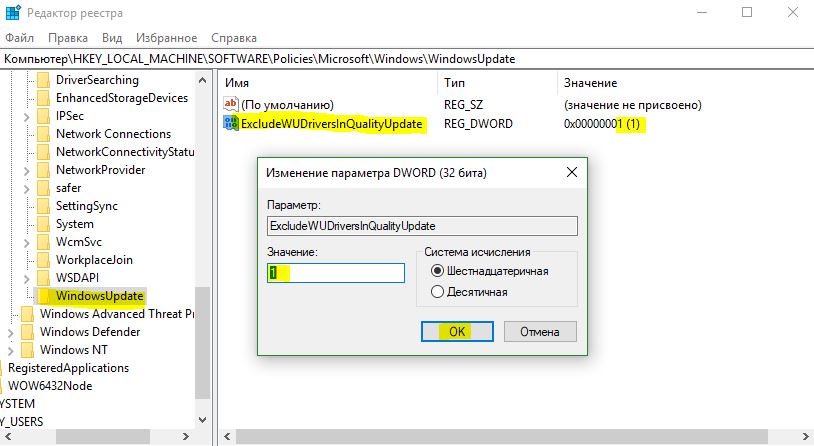Viewport: 814px width, 446px height.
Task: Click tree pane vertical scrollbar down arrow
Action: (x=202, y=420)
